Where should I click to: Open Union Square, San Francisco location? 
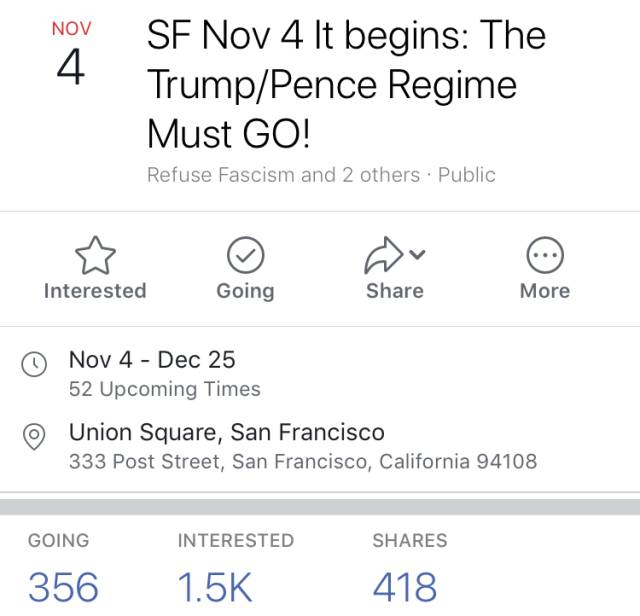(x=226, y=433)
